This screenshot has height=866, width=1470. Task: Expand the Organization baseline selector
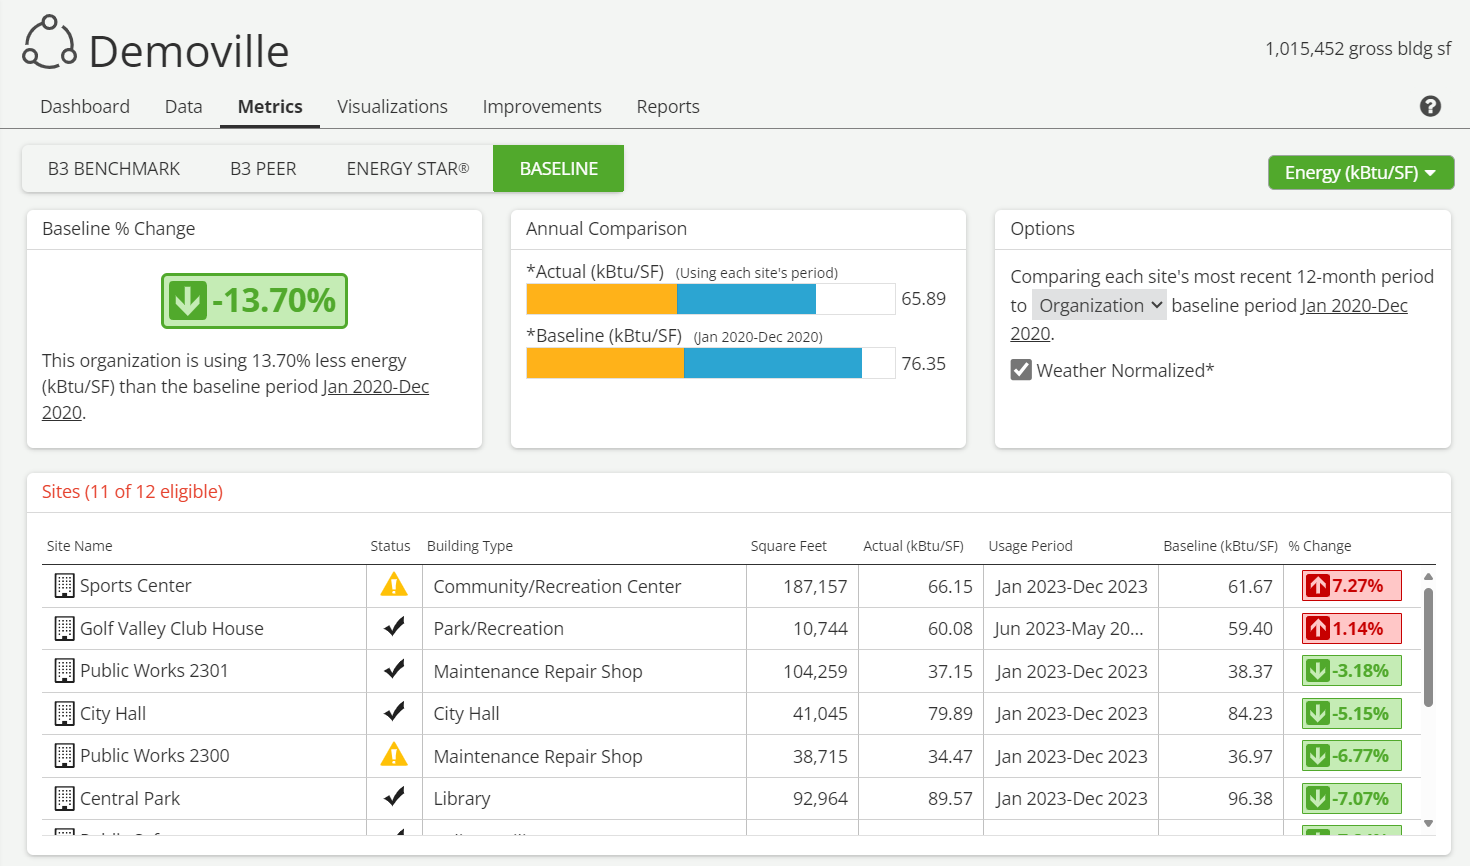click(x=1099, y=305)
